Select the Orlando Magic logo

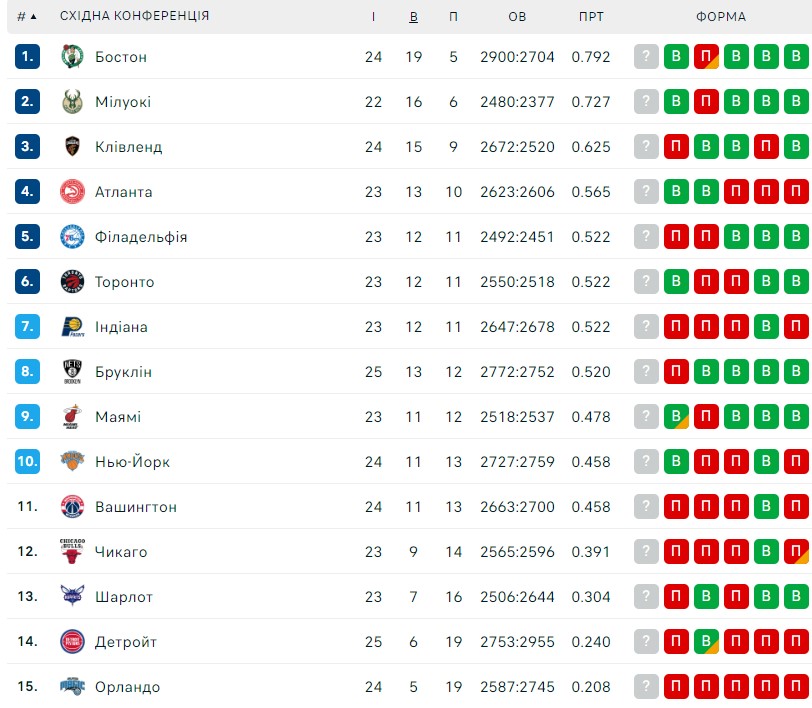coord(72,686)
